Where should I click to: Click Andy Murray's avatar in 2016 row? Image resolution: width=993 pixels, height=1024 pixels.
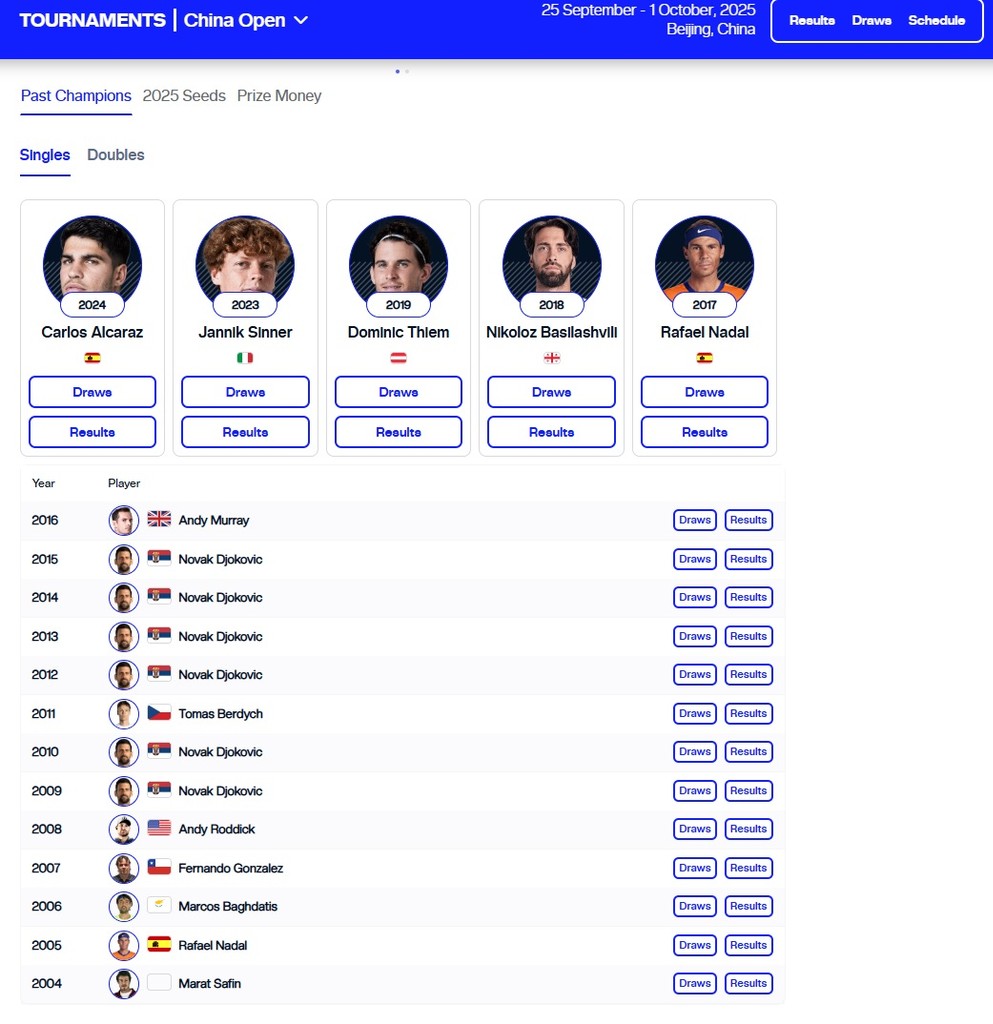(x=123, y=520)
